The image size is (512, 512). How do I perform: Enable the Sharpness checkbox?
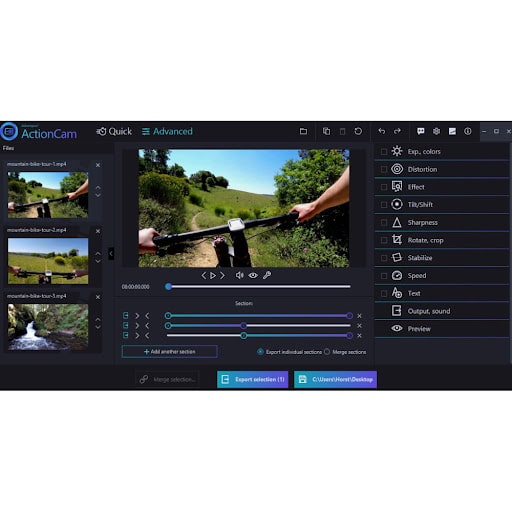(x=384, y=223)
